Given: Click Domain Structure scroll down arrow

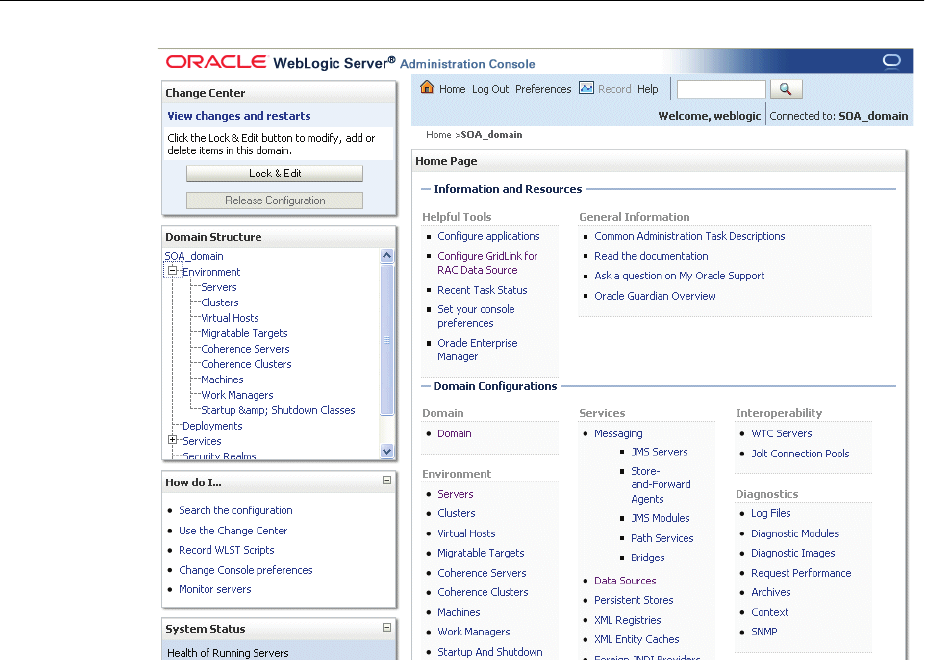Looking at the screenshot, I should [387, 451].
